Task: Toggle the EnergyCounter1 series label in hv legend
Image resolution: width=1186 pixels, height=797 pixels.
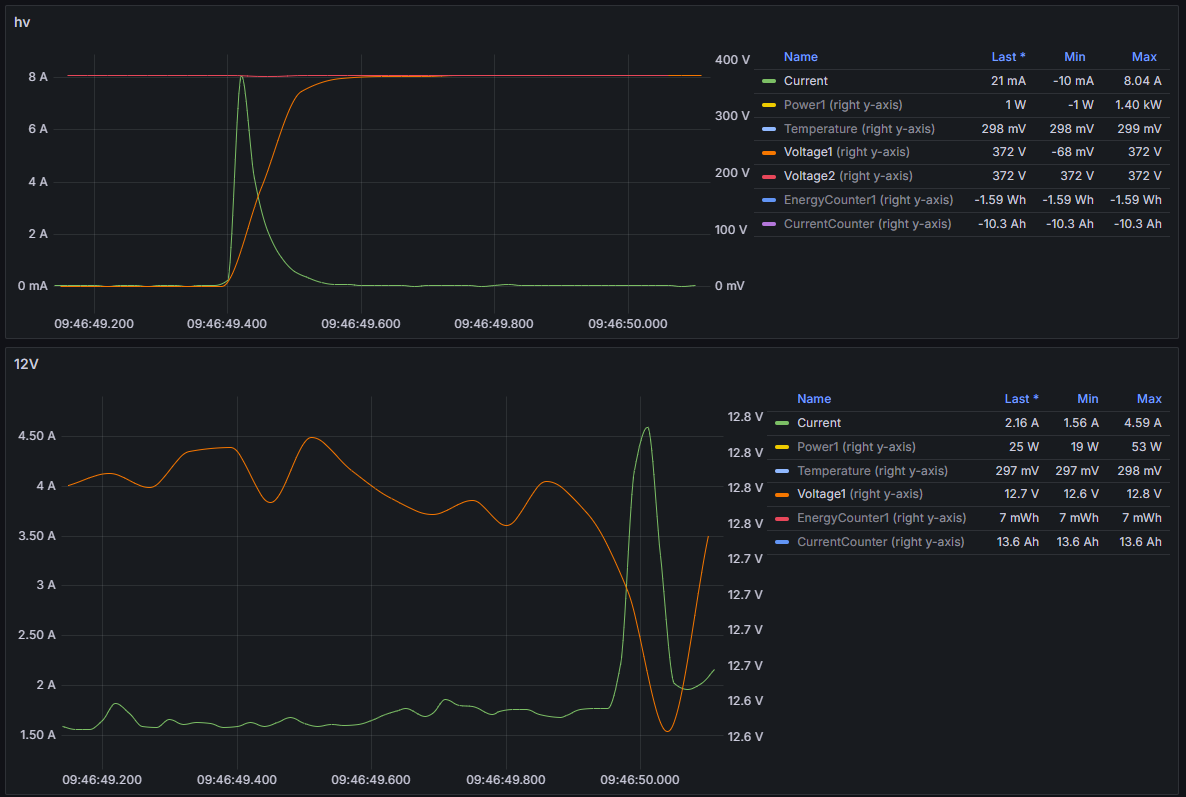Action: coord(868,201)
